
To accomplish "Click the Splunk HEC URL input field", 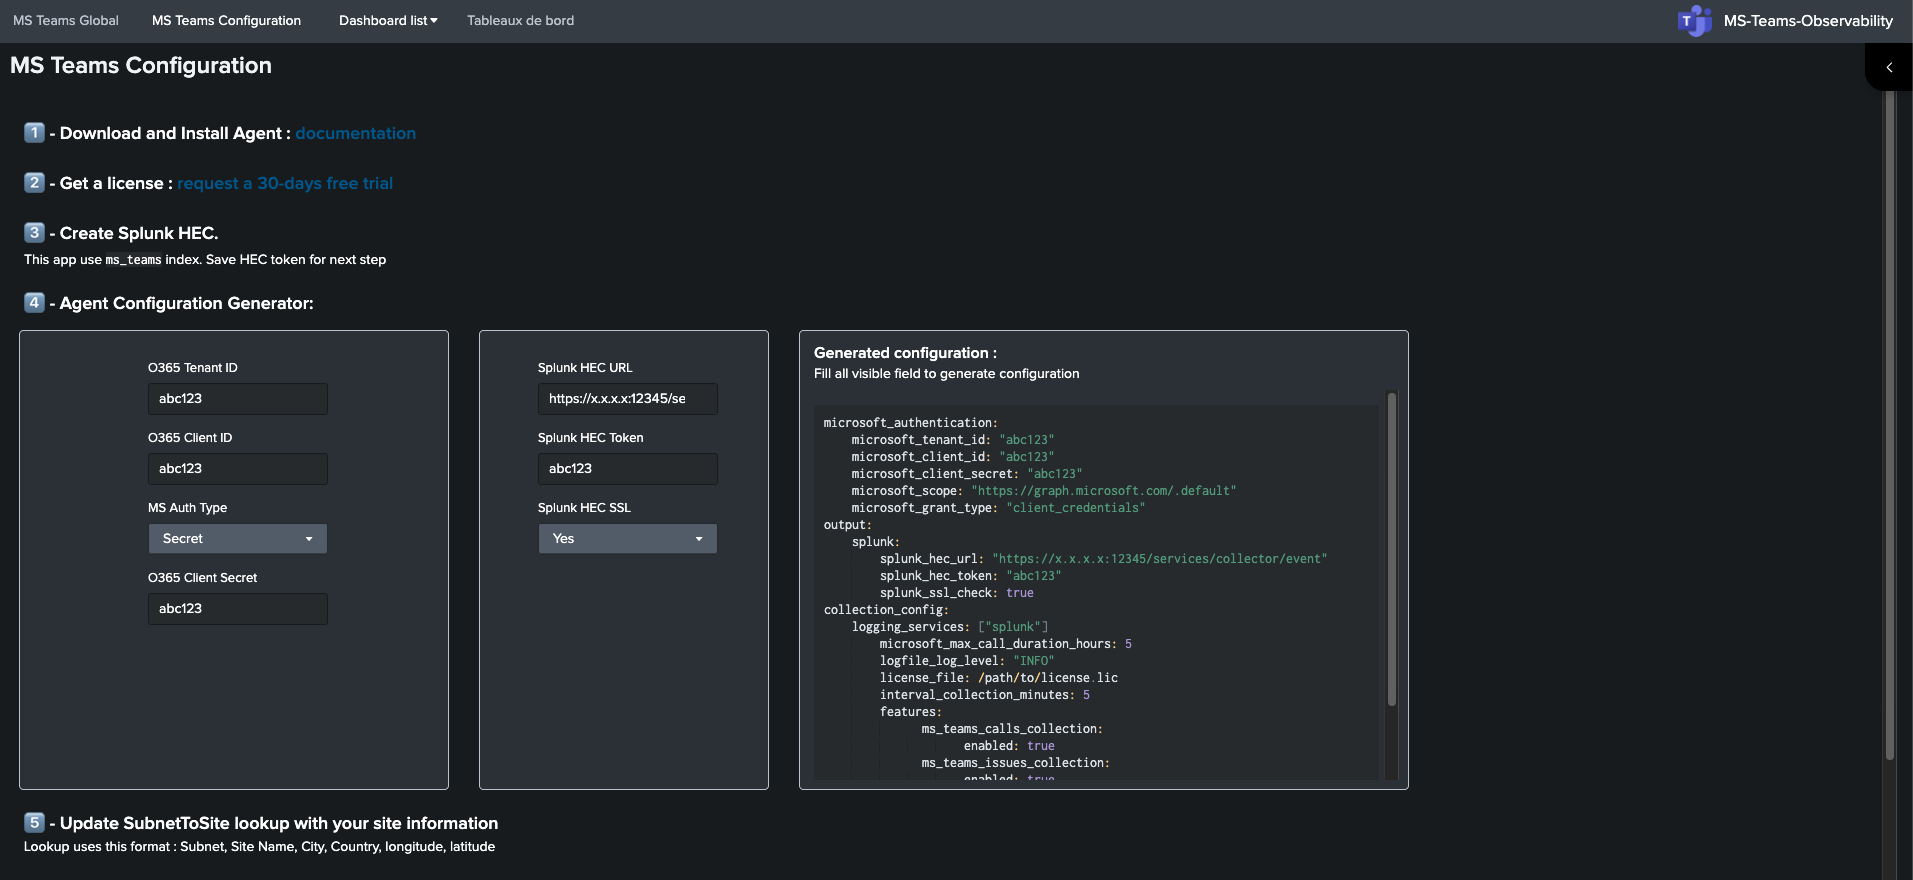I will click(628, 399).
